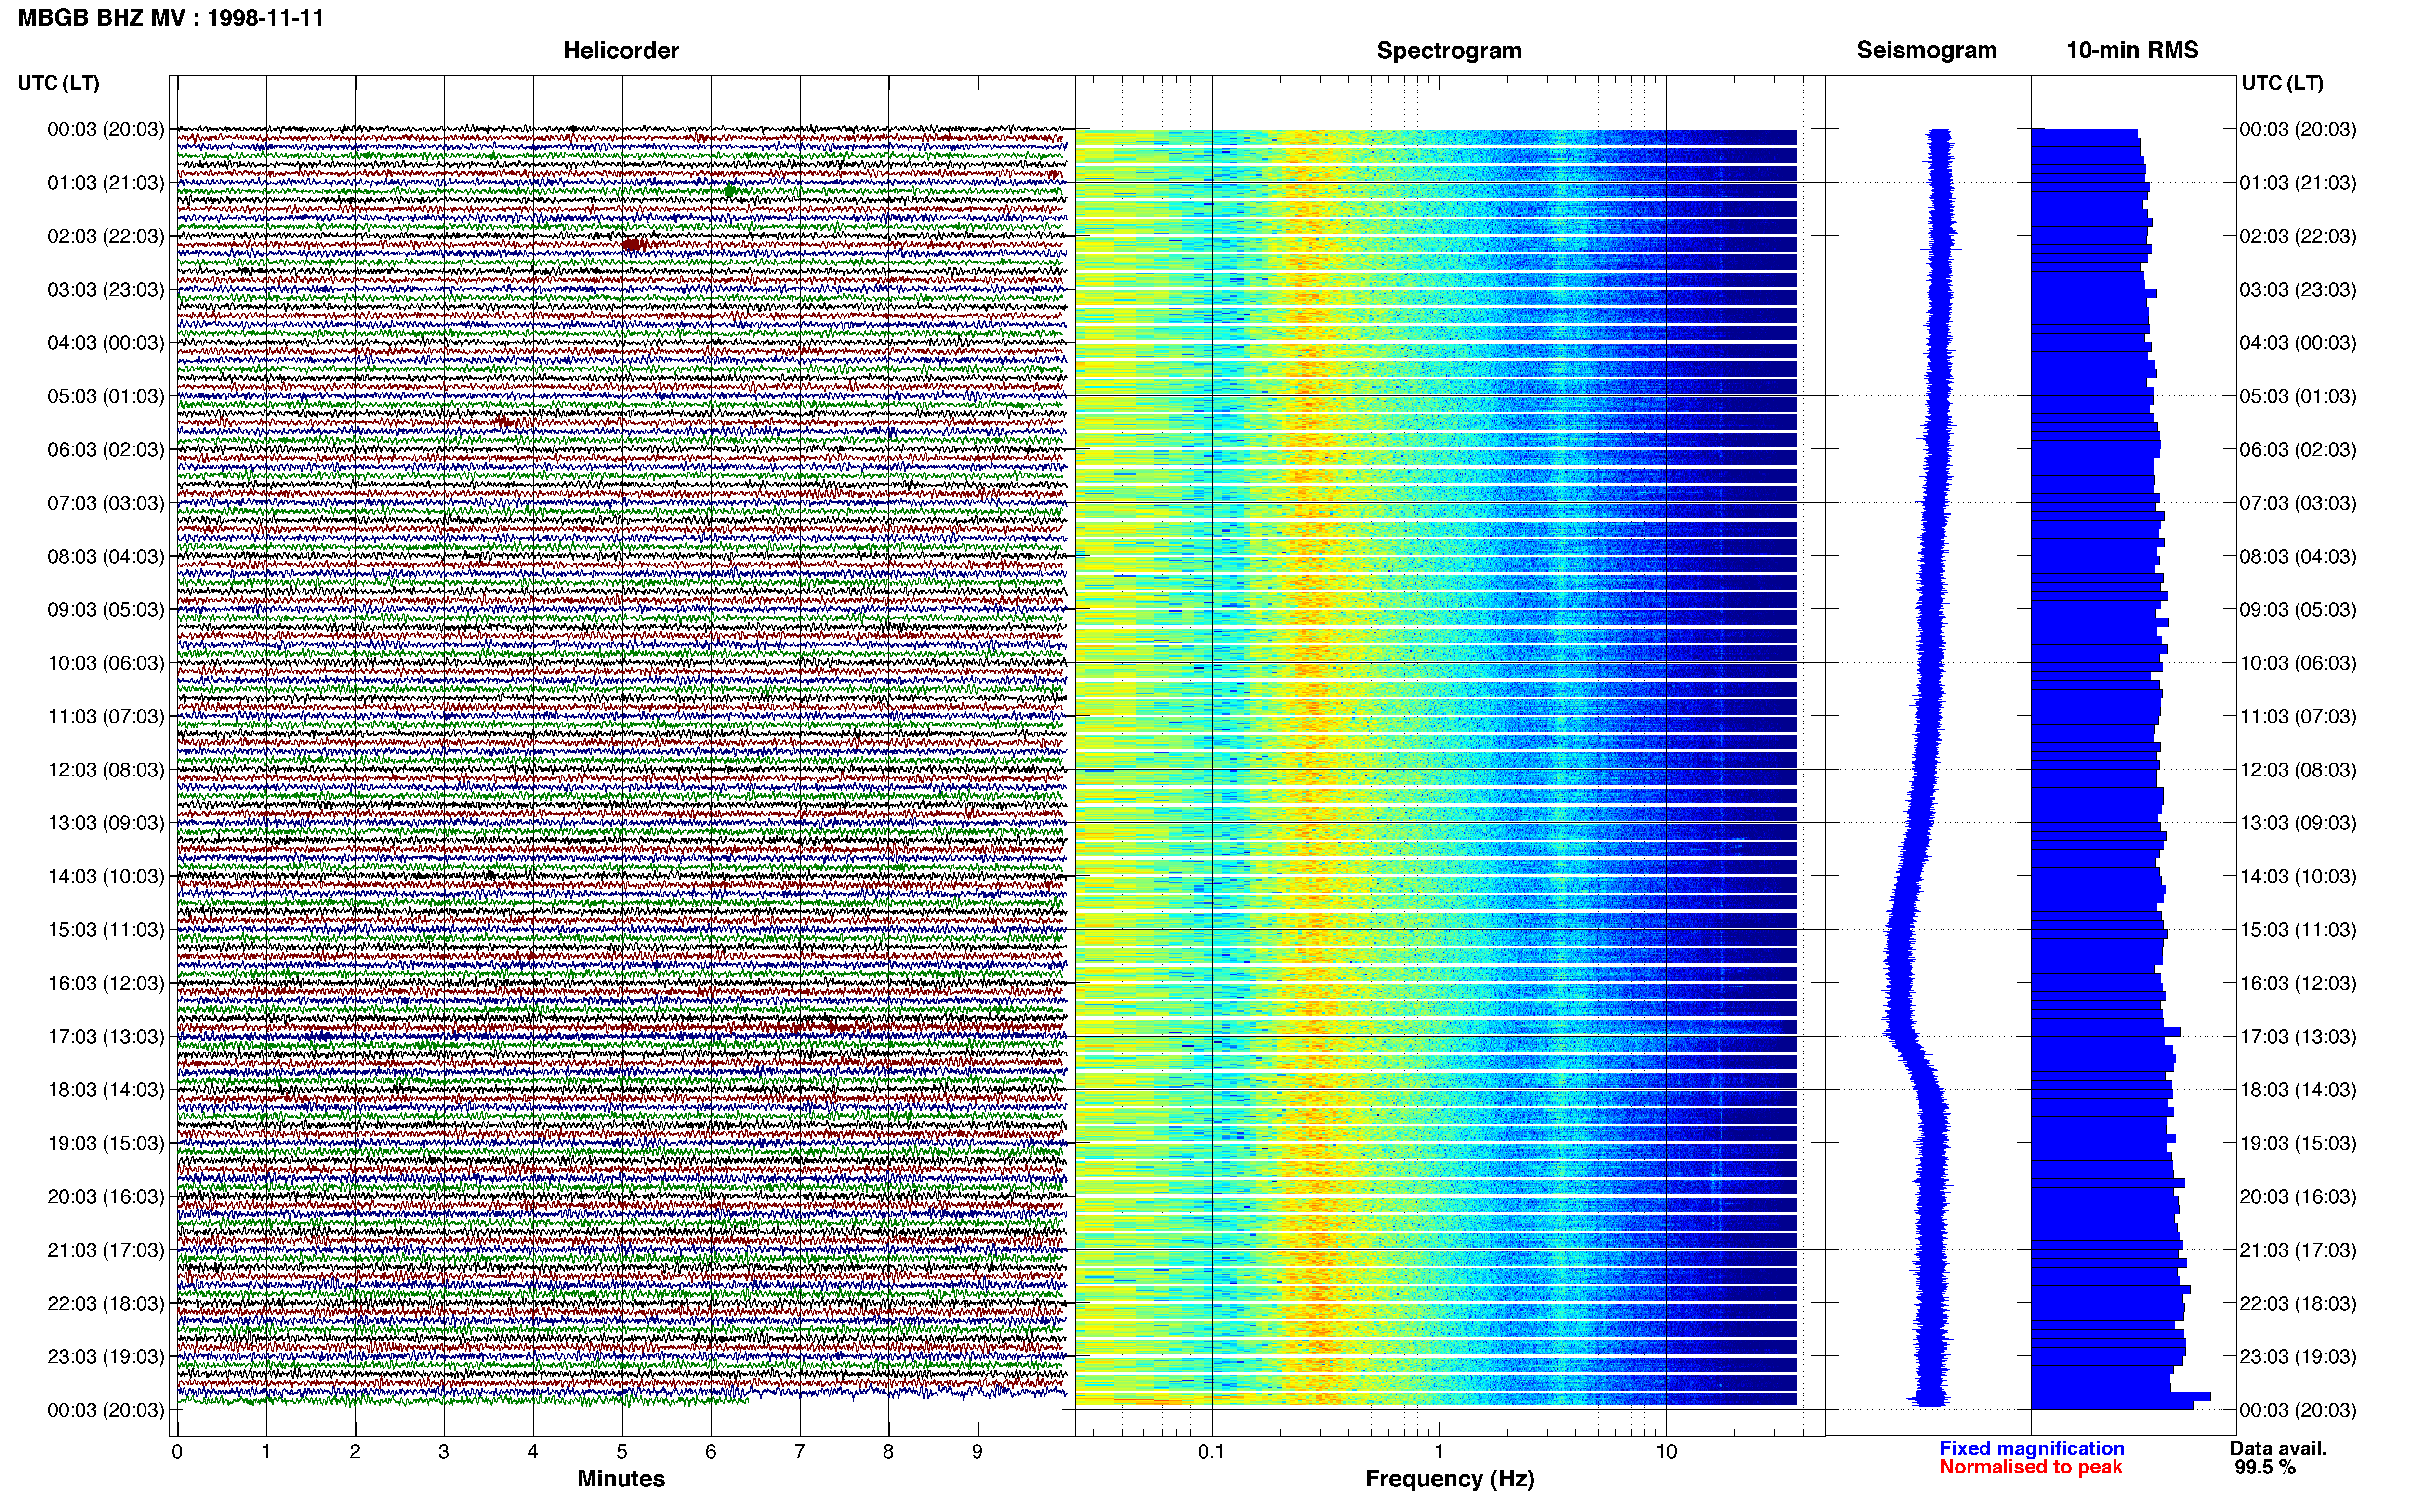
Task: Click right-side time label '23:03 (19:03)'
Action: coord(2297,1357)
